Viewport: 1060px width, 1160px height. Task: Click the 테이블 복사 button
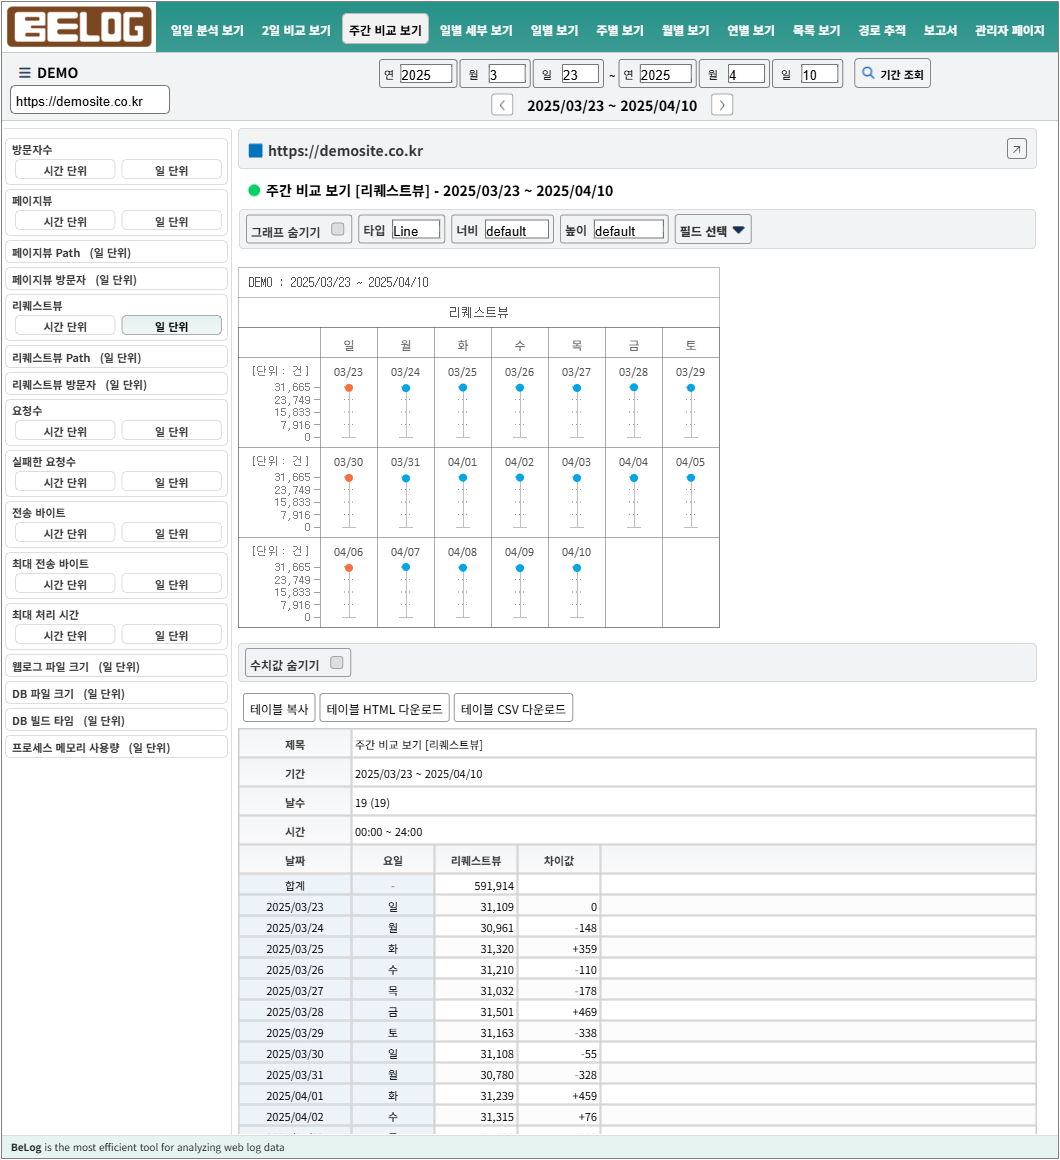click(279, 709)
